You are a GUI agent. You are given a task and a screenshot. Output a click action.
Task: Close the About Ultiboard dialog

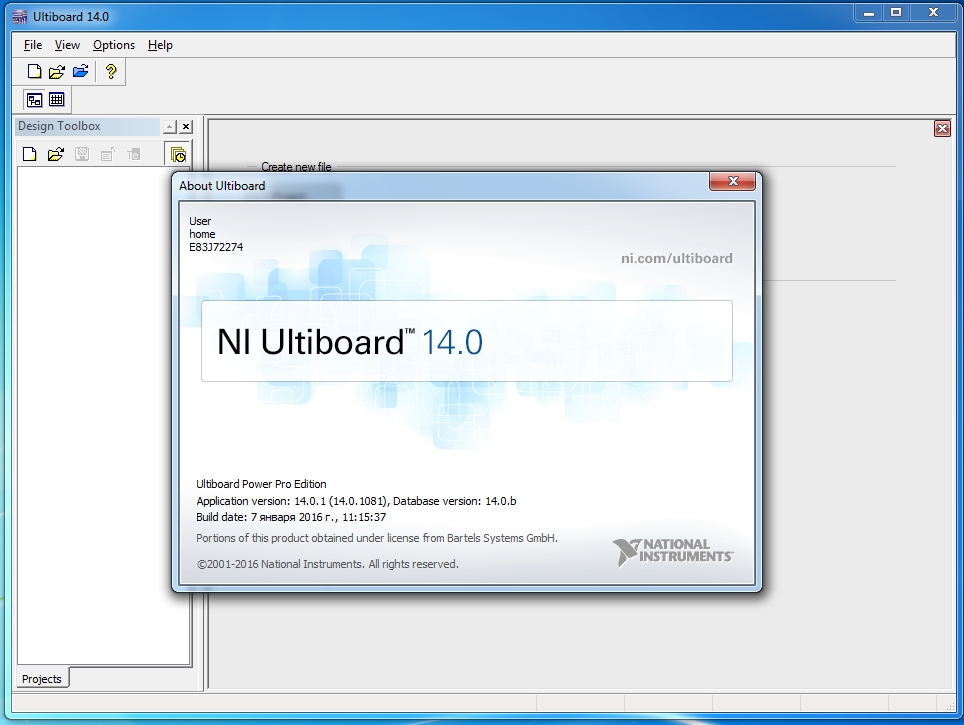tap(732, 181)
